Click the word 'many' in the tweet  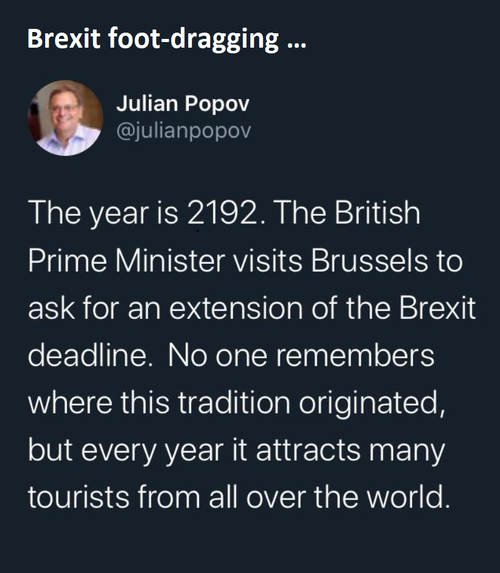click(407, 452)
